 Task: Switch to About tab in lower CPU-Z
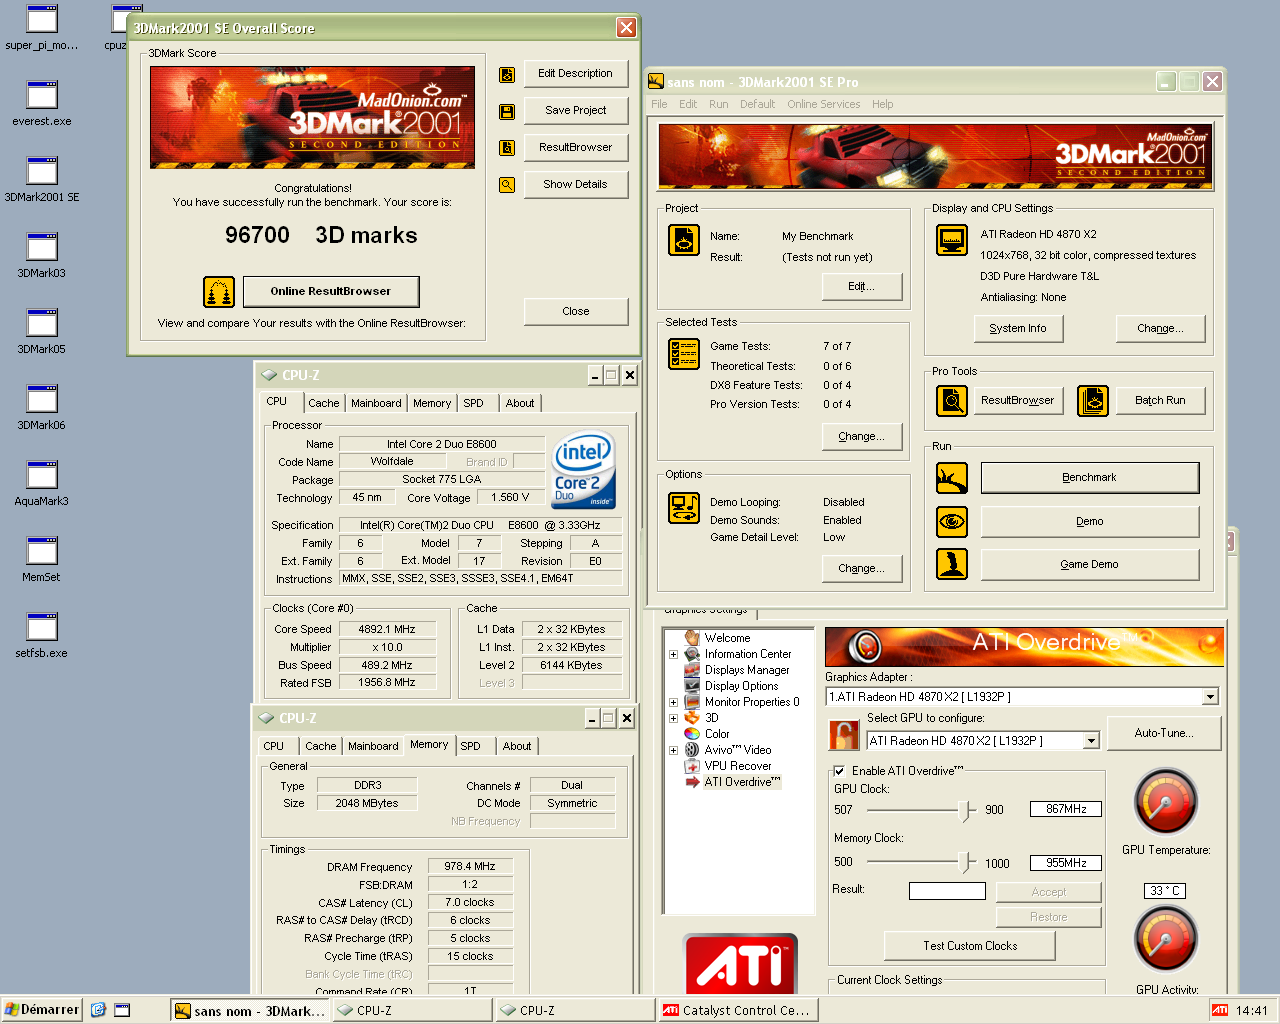pyautogui.click(x=517, y=746)
